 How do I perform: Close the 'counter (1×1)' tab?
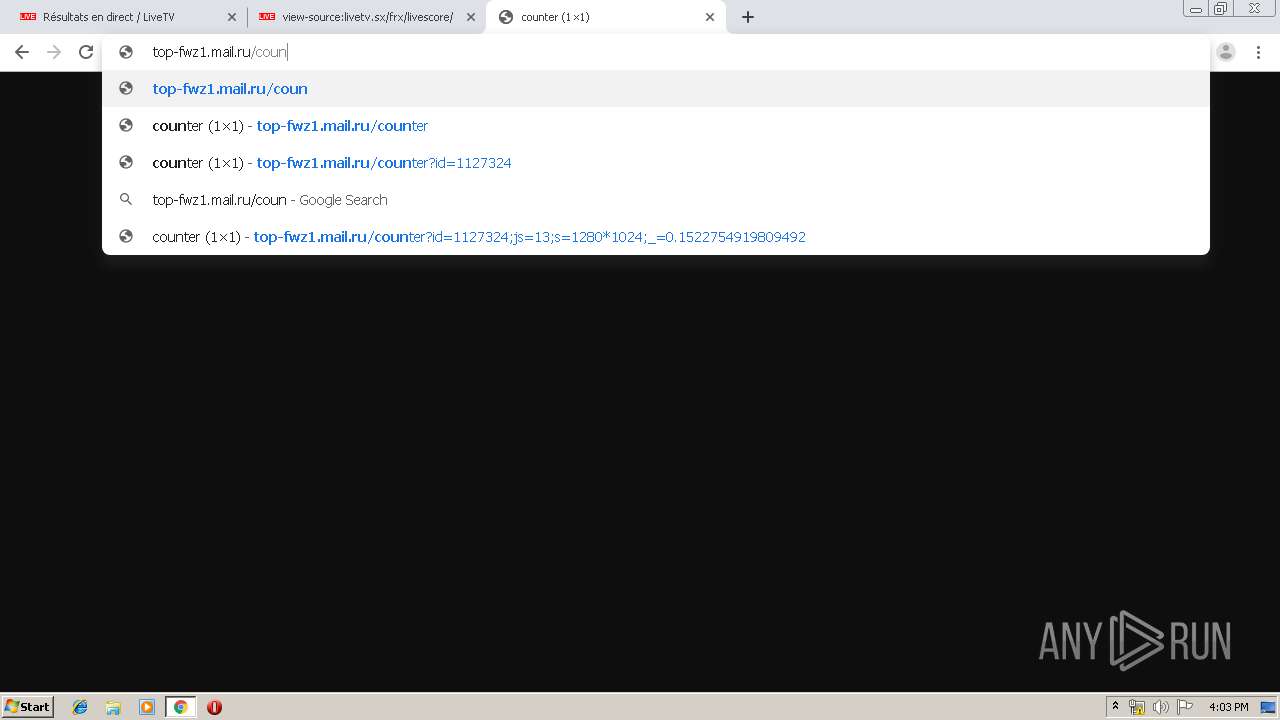click(x=710, y=17)
